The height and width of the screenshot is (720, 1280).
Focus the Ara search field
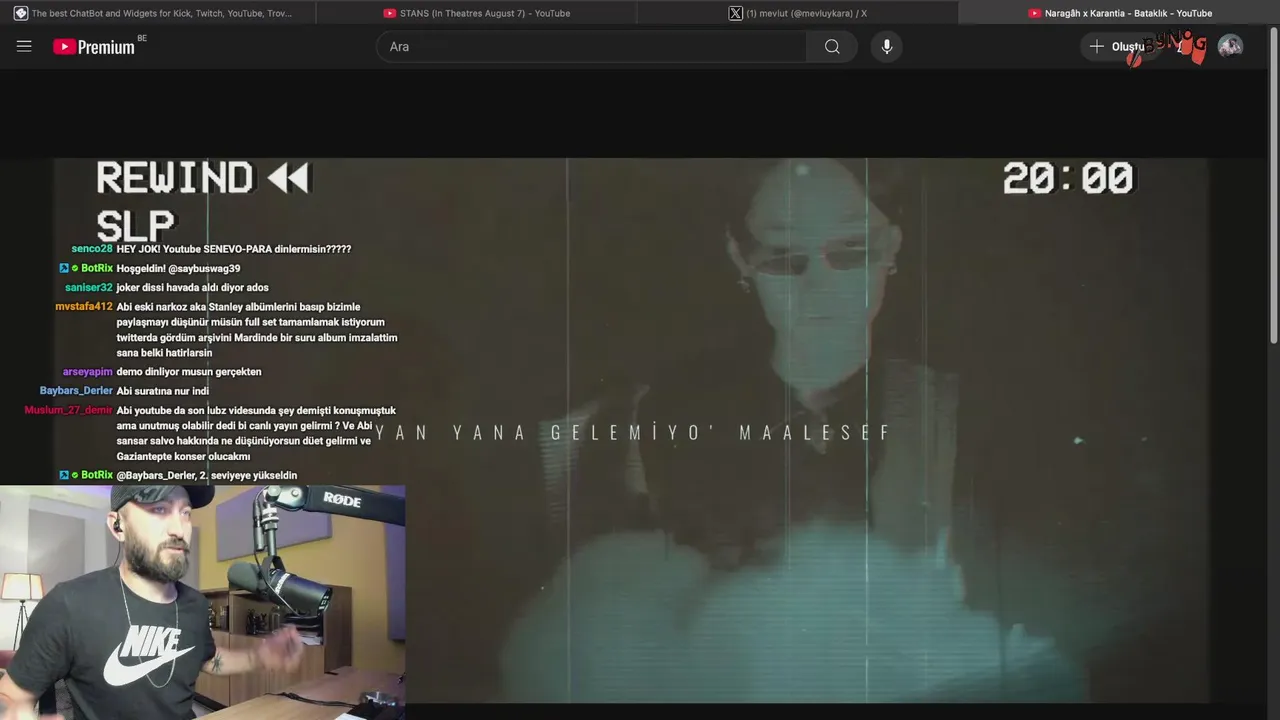pos(592,46)
